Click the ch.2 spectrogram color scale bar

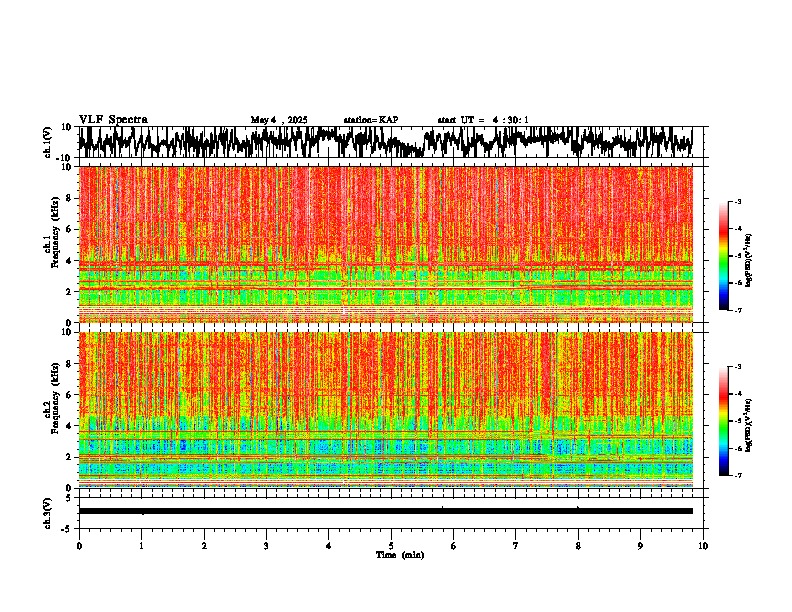[723, 421]
